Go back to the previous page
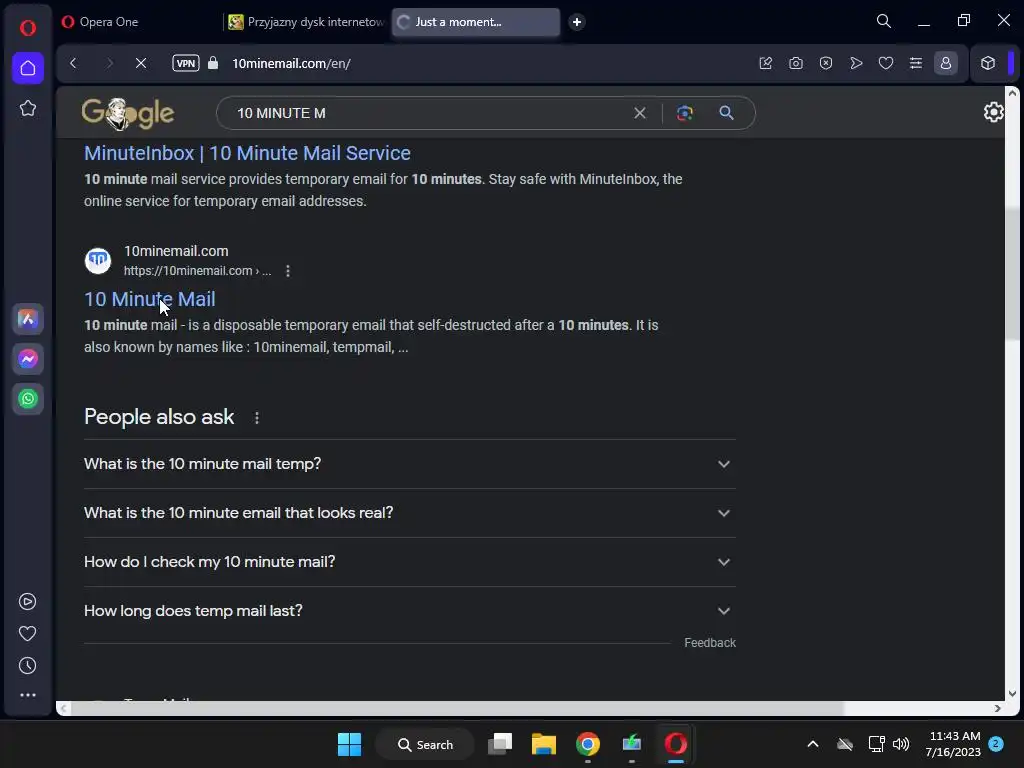The height and width of the screenshot is (768, 1024). click(74, 63)
